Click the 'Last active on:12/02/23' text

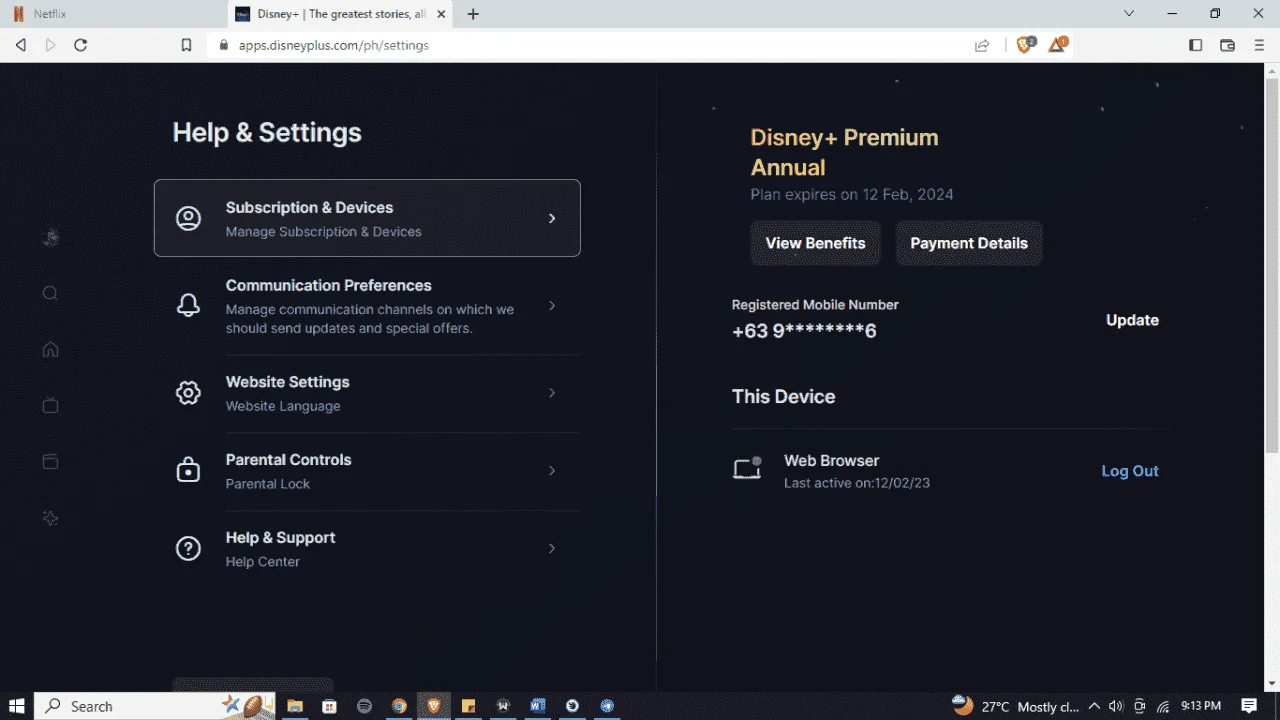[x=857, y=483]
